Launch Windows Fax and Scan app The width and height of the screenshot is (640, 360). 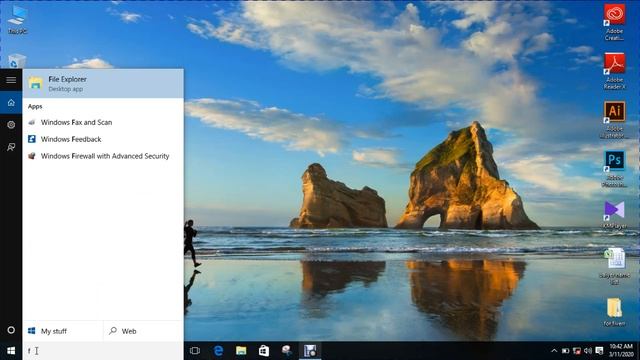point(103,122)
